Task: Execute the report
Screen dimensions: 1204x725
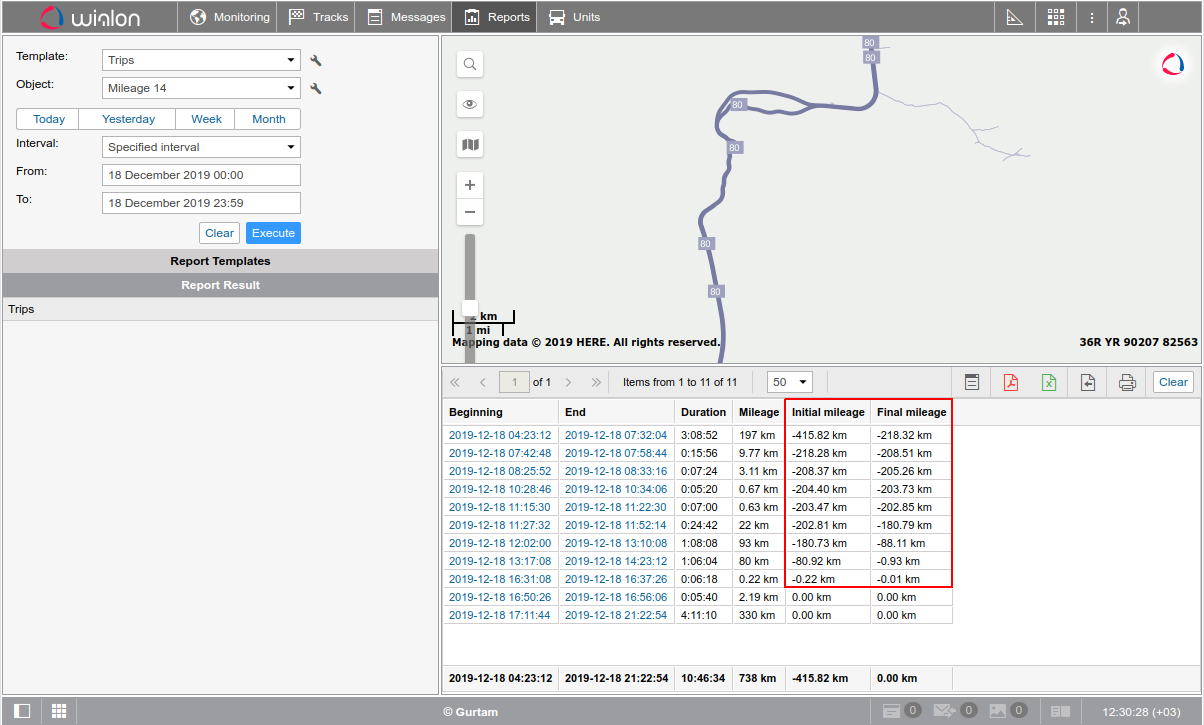Action: (273, 233)
